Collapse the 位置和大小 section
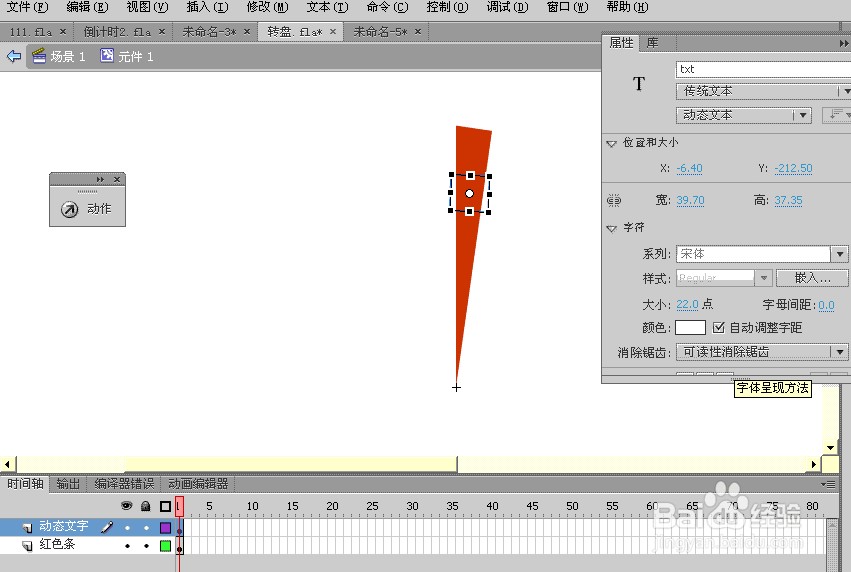Screen dimensions: 851x572 point(612,144)
